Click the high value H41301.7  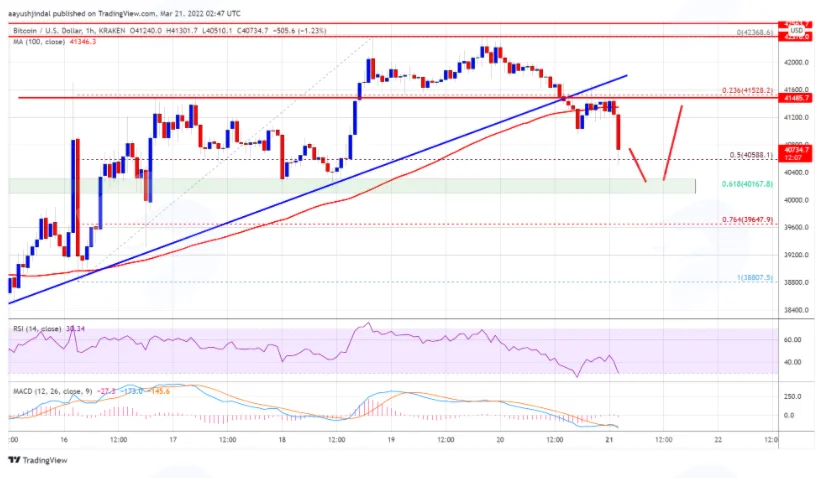pyautogui.click(x=184, y=31)
